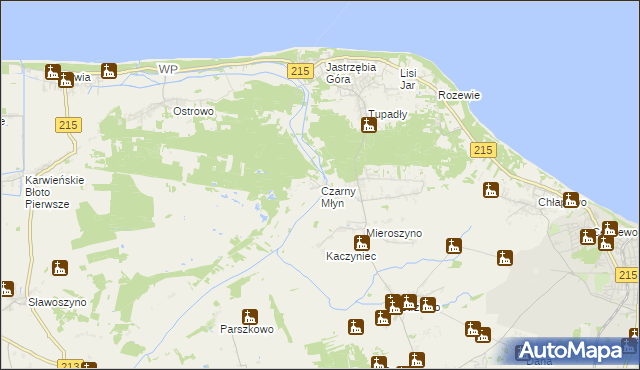Click the Sławoszyno village label
Screen dimensions: 640x370
(x=57, y=302)
